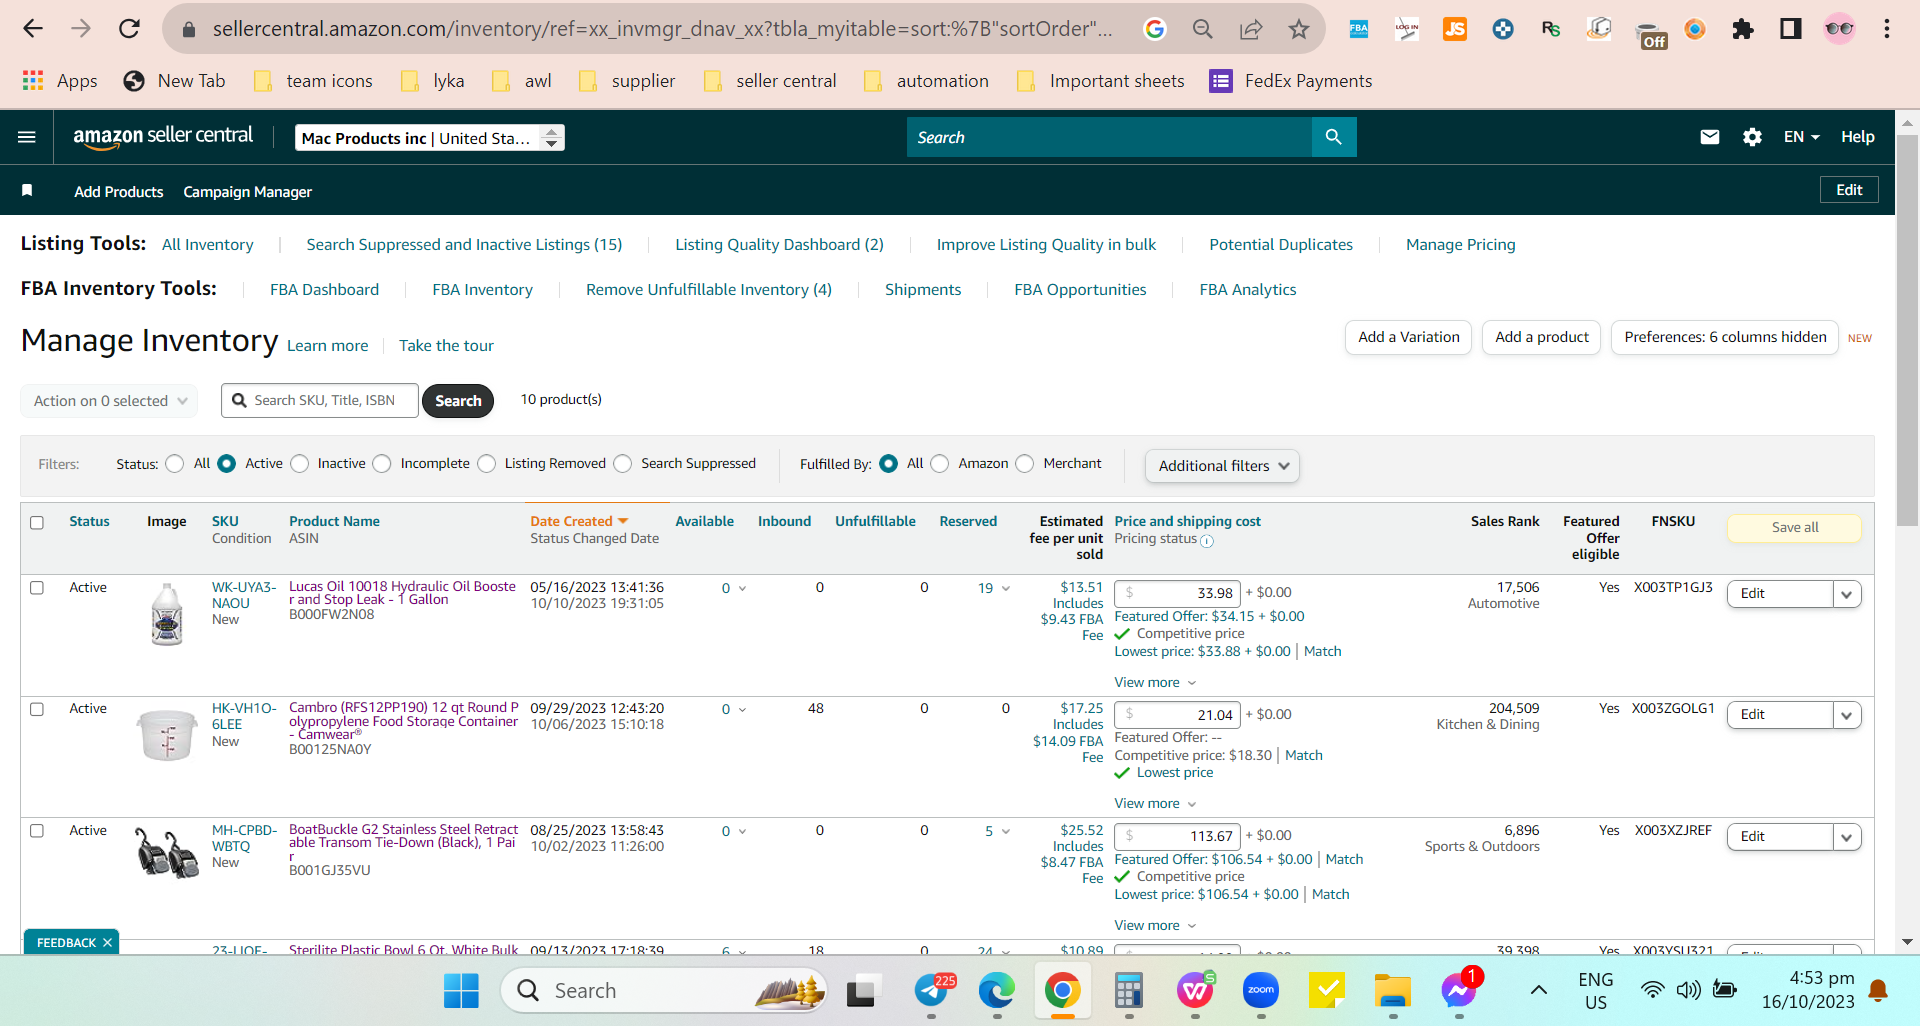Viewport: 1920px width, 1026px height.
Task: Open Campaign Manager in the top bar
Action: [247, 192]
